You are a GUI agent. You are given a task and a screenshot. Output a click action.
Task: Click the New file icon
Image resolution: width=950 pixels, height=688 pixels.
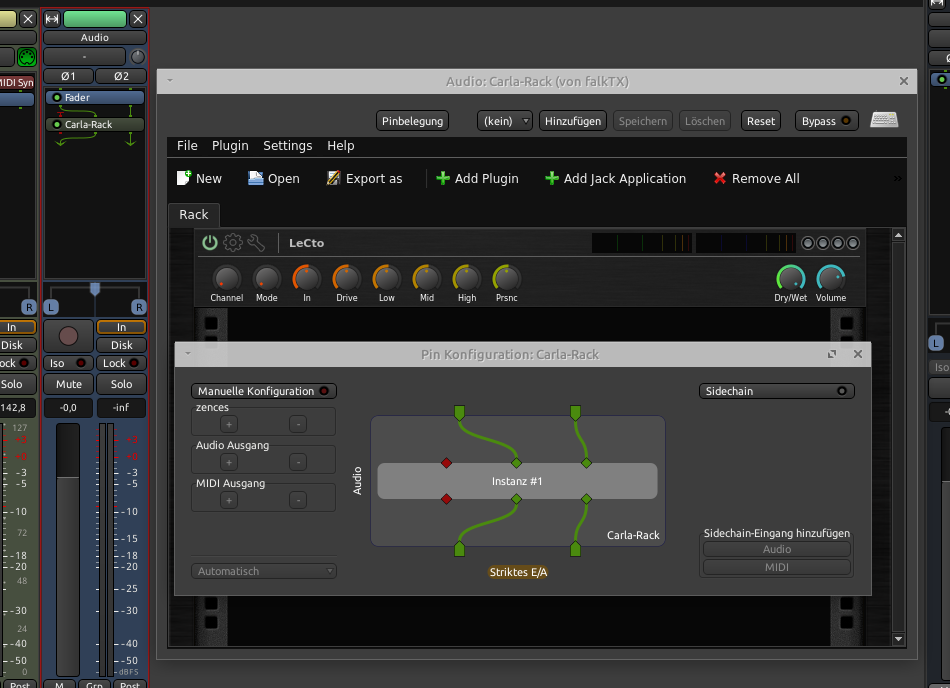(x=184, y=178)
